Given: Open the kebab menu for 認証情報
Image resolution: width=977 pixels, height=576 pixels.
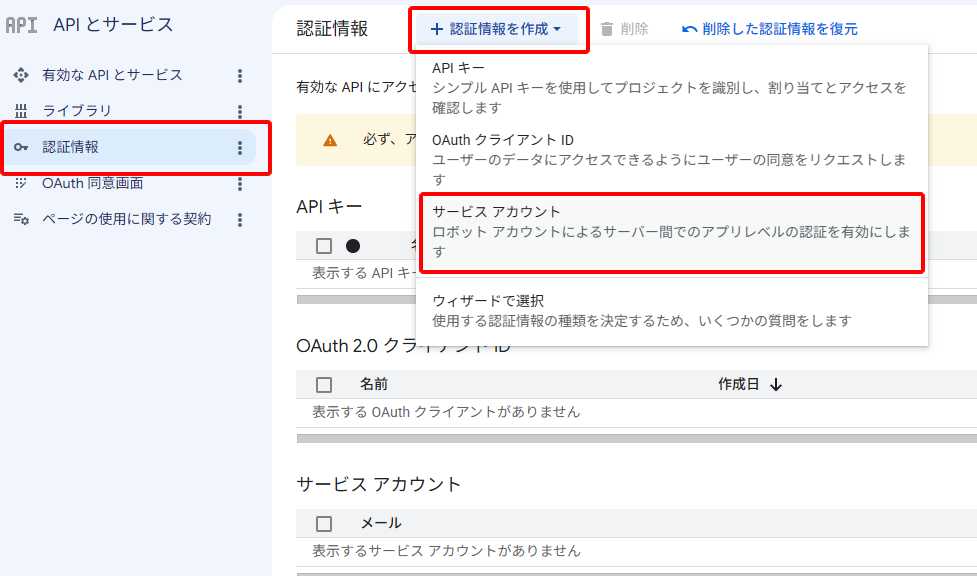Looking at the screenshot, I should click(x=240, y=148).
